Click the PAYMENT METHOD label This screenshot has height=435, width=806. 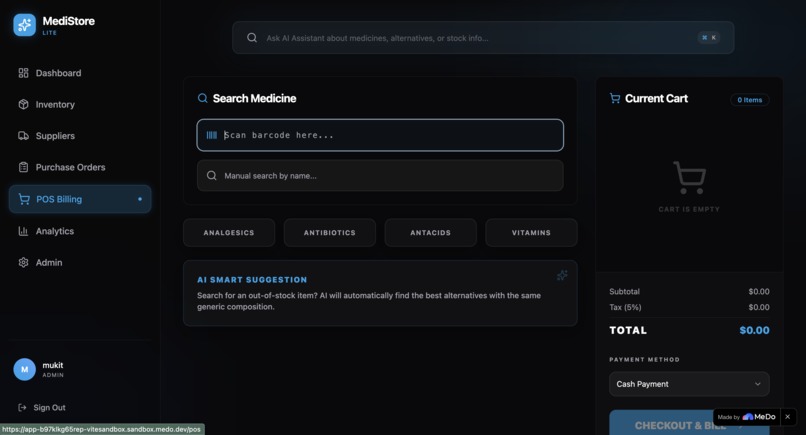coord(645,359)
